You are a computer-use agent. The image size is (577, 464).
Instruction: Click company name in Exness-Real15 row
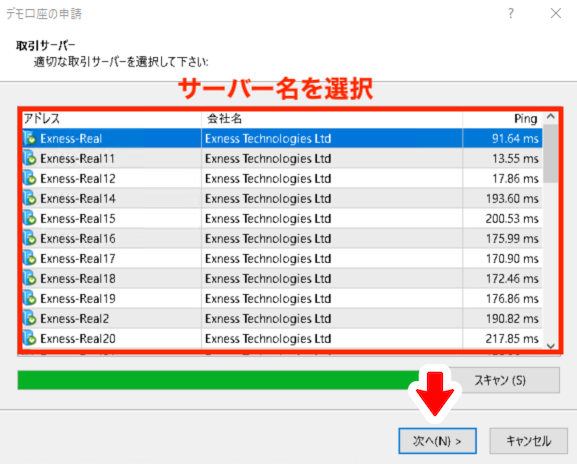(x=268, y=219)
